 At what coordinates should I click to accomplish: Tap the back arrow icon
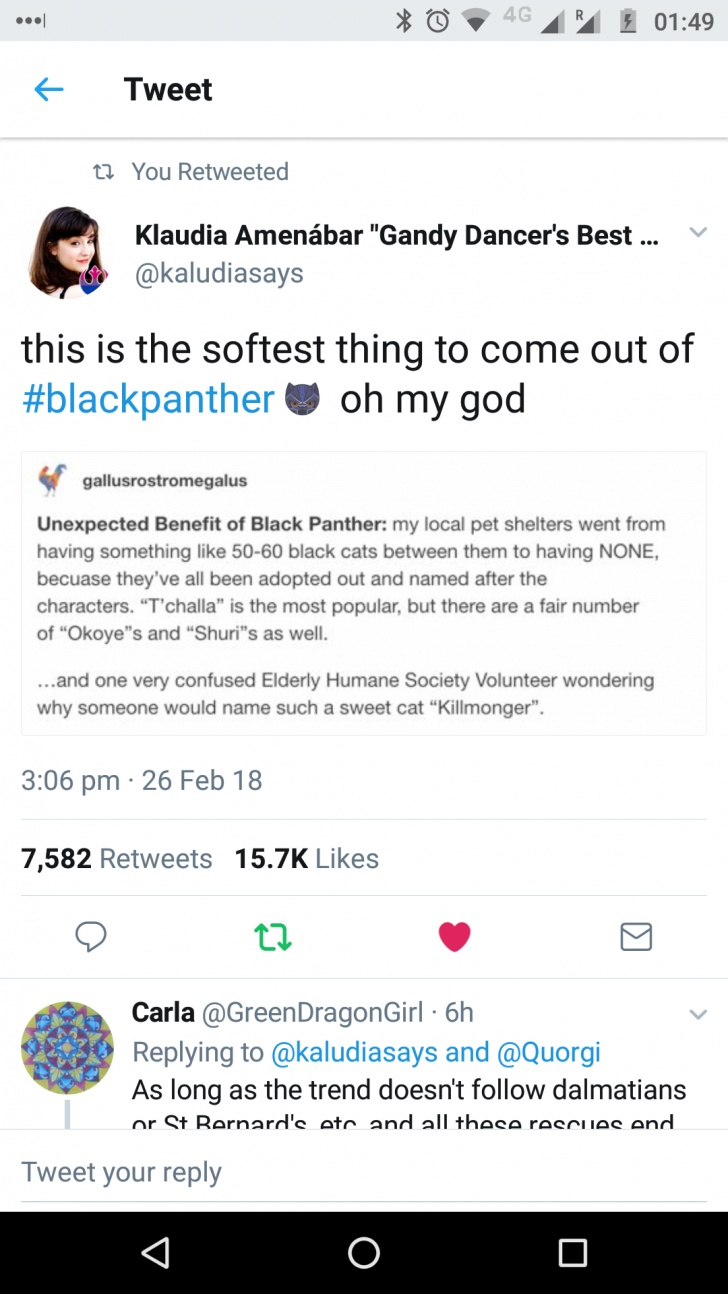(x=49, y=89)
